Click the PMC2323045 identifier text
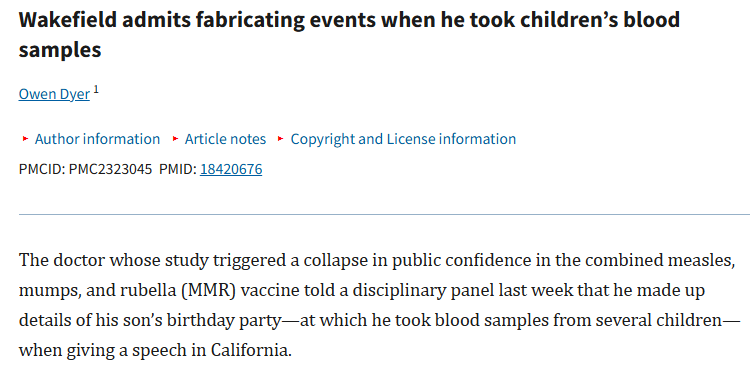 coord(110,169)
